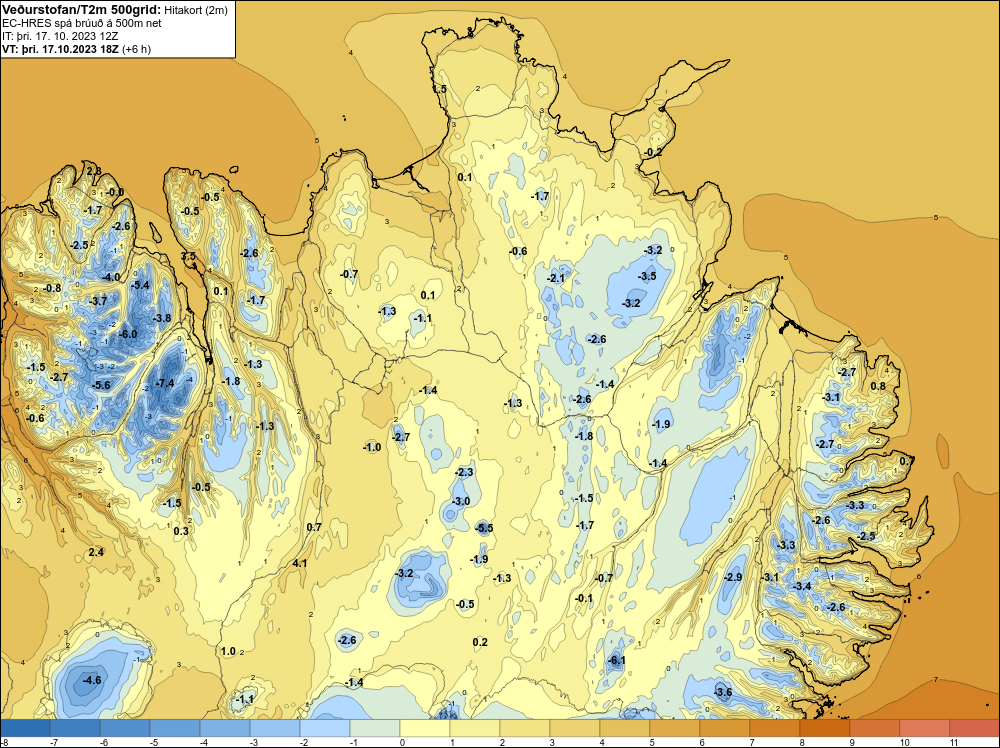Click the -6.0 temperature value
Screen dimensions: 1000x748
coord(128,334)
